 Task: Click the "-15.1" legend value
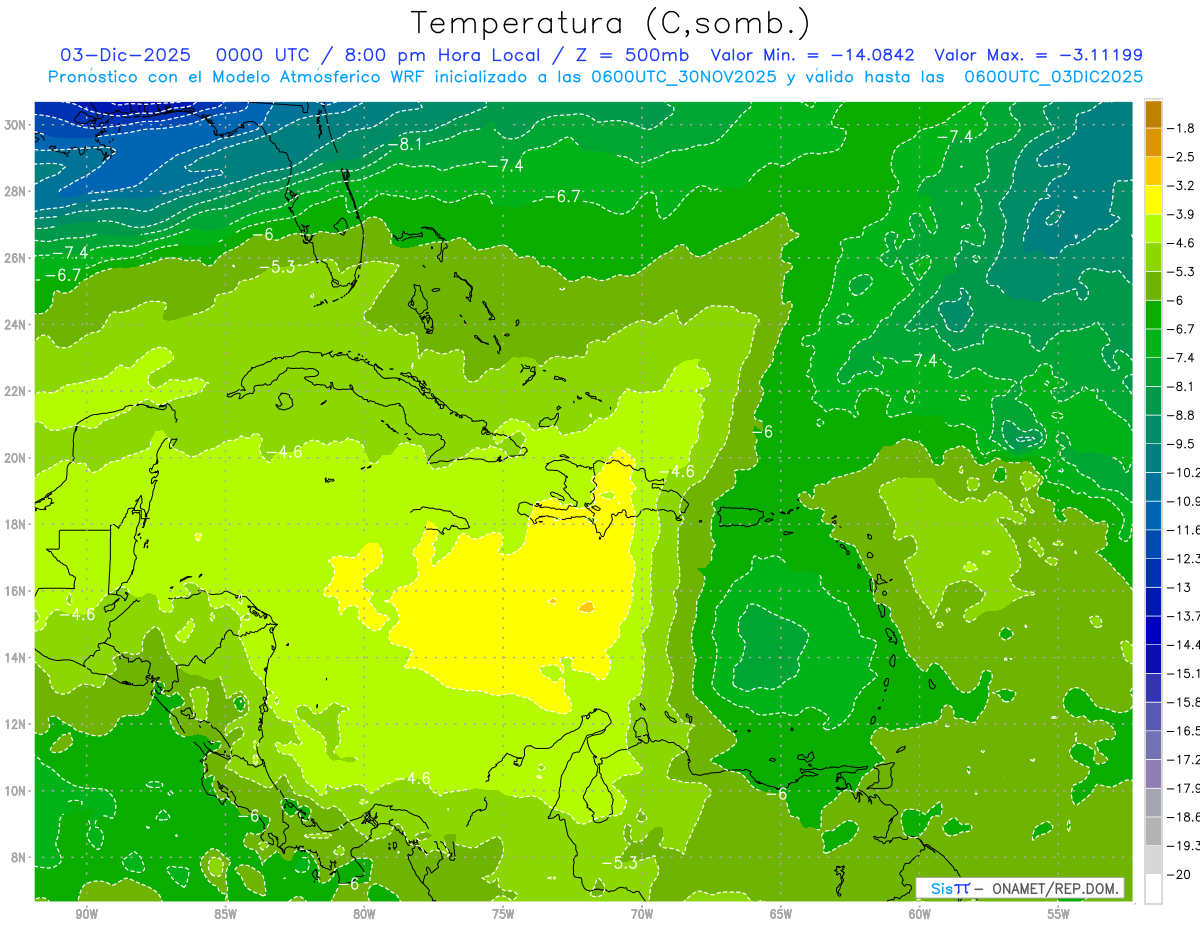[x=1184, y=673]
